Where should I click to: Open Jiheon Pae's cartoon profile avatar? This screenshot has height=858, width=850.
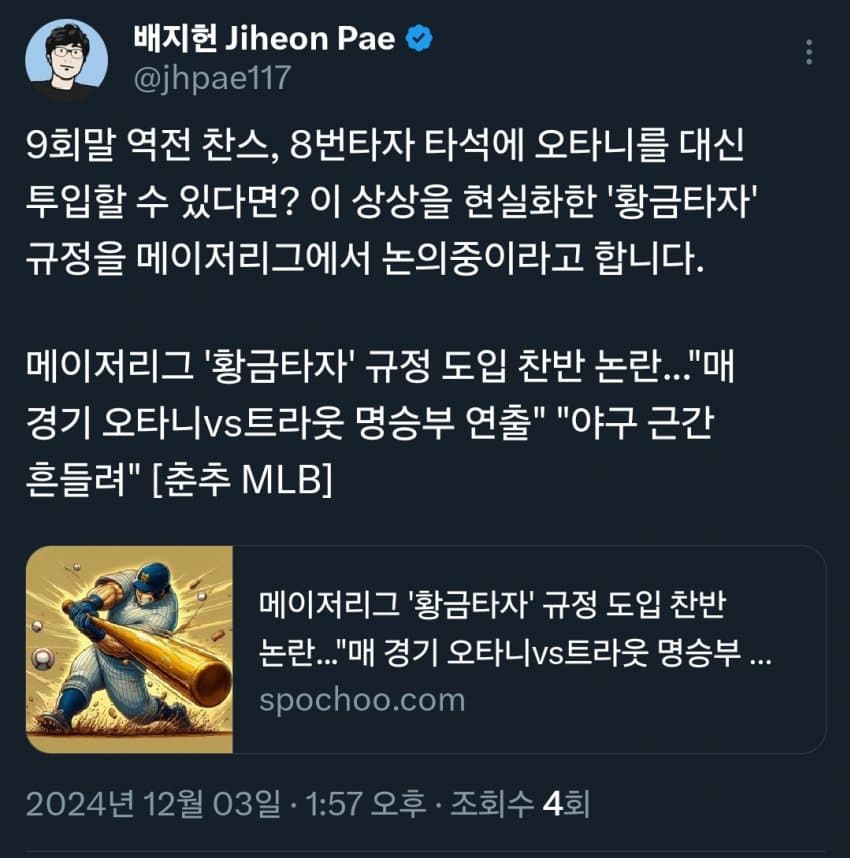tap(66, 60)
